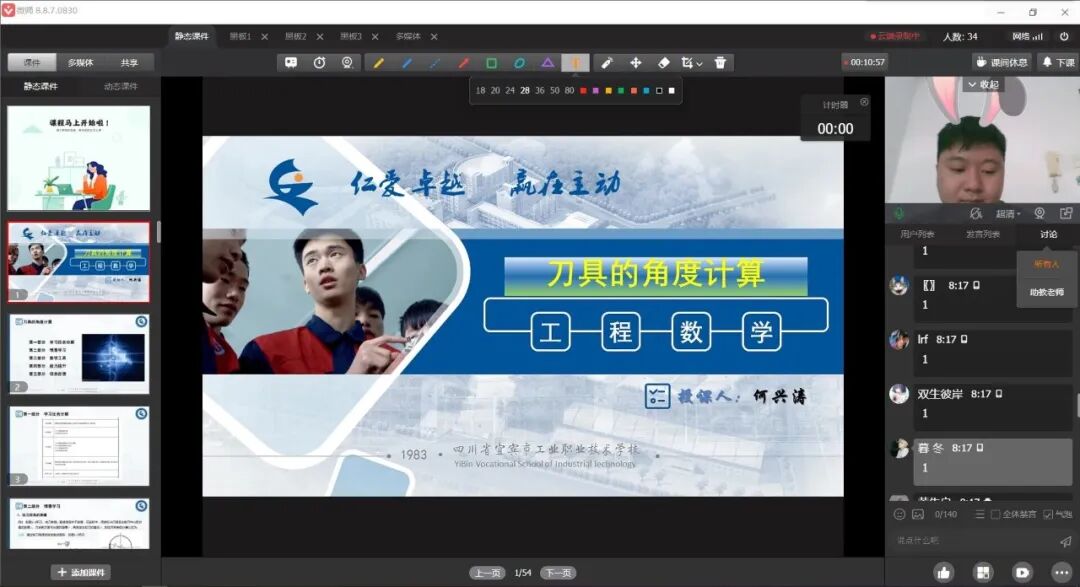Image resolution: width=1080 pixels, height=587 pixels.
Task: Pick the red color swatch
Action: point(583,90)
